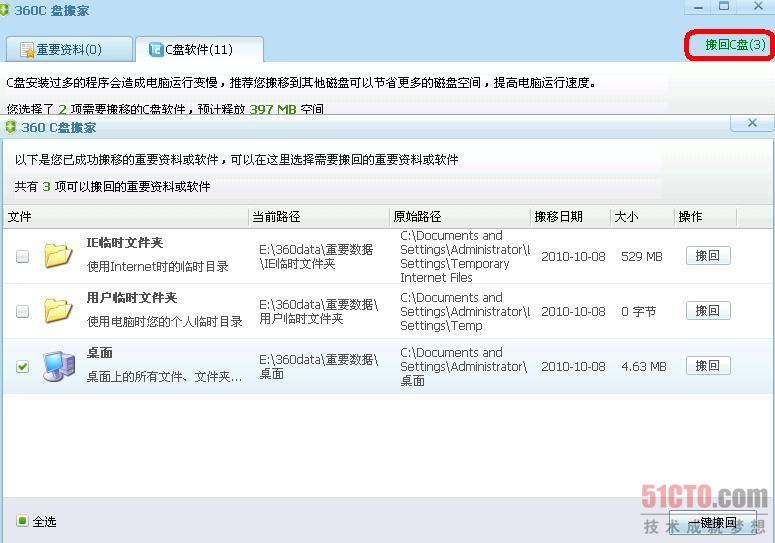Select the IE临时文件夹 folder icon

click(x=58, y=255)
